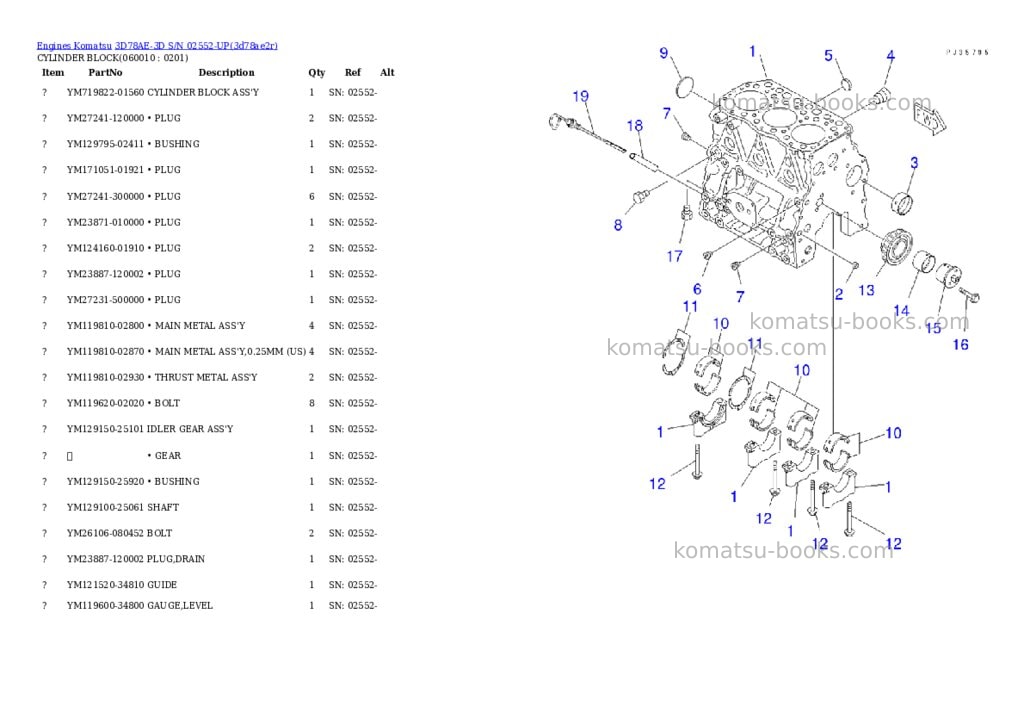
Task: Click callout number 18 in diagram
Action: tap(635, 125)
